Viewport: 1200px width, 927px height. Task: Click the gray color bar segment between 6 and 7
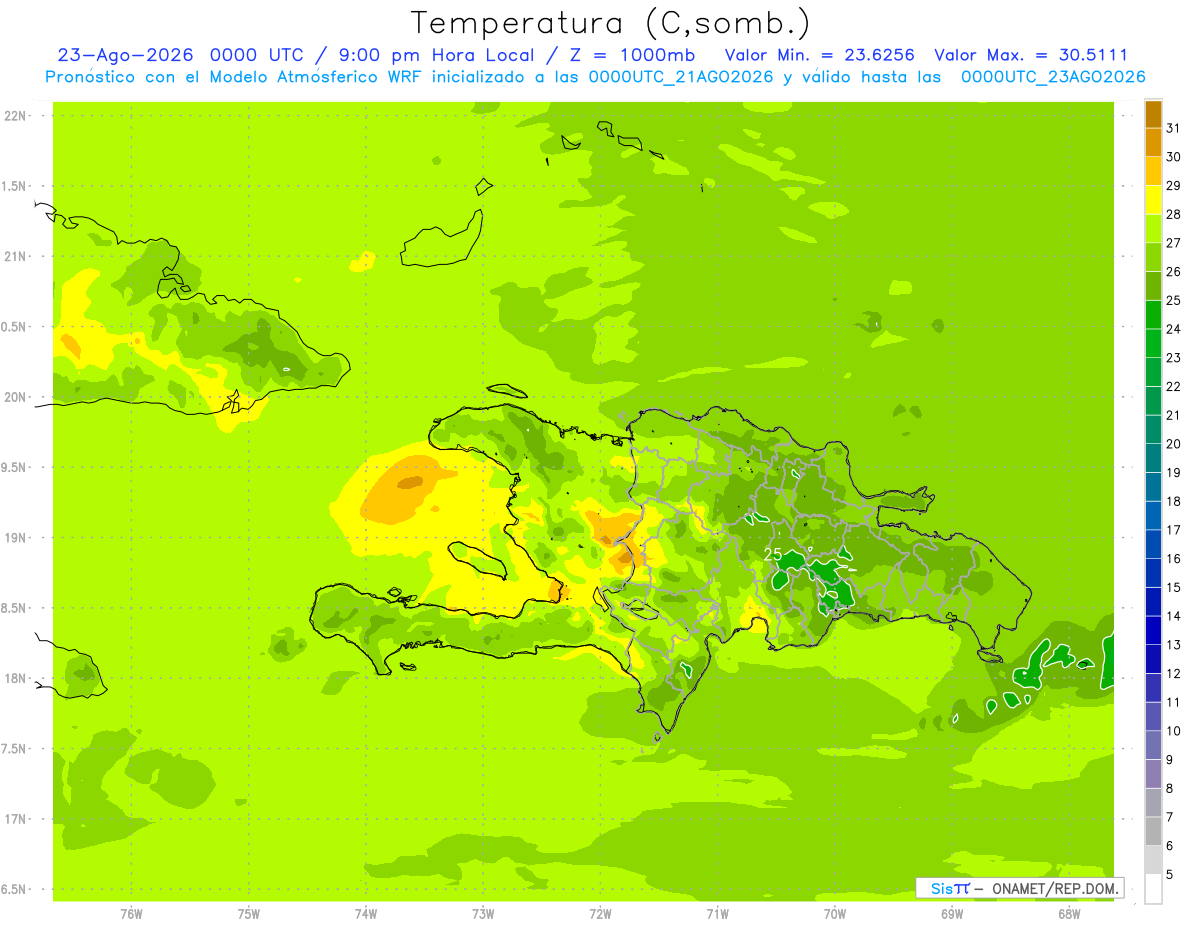[x=1153, y=831]
